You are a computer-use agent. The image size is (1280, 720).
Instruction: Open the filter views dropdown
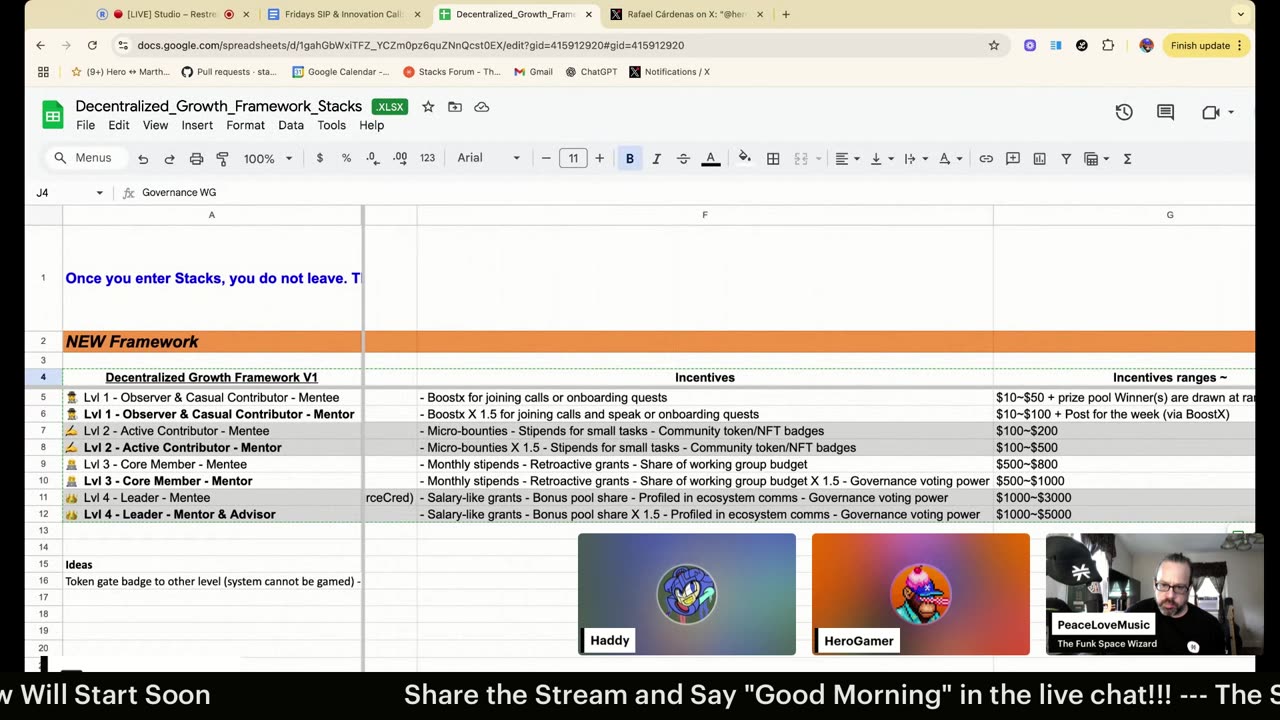pos(1097,158)
